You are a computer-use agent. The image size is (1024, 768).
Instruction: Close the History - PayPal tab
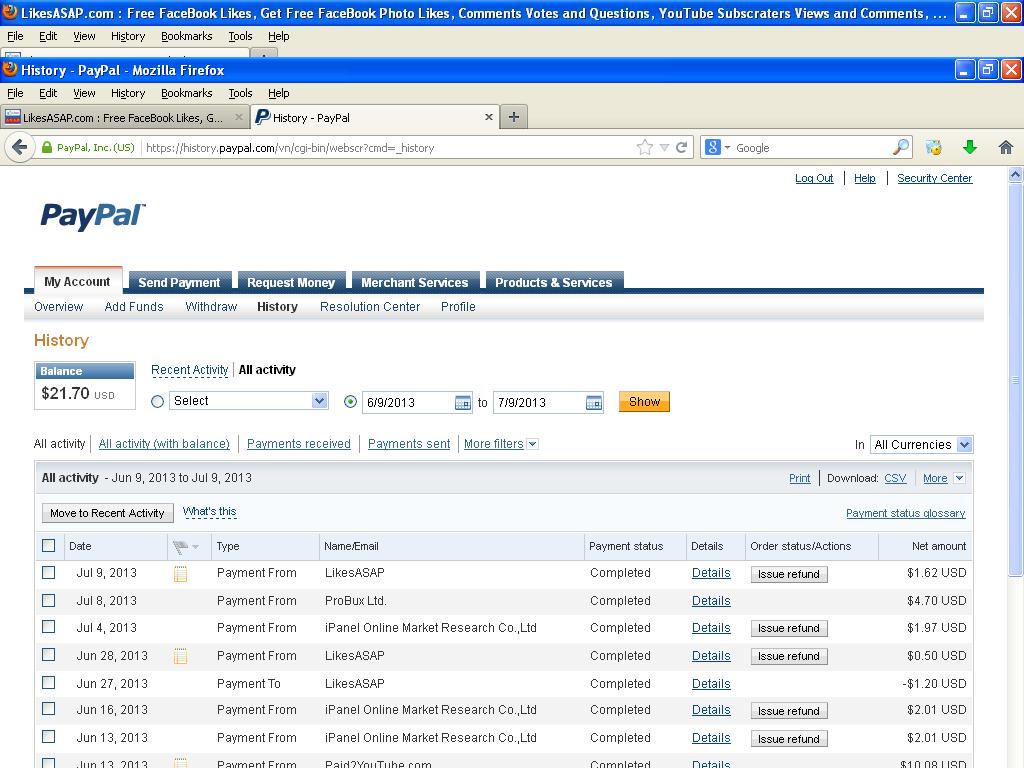(488, 117)
